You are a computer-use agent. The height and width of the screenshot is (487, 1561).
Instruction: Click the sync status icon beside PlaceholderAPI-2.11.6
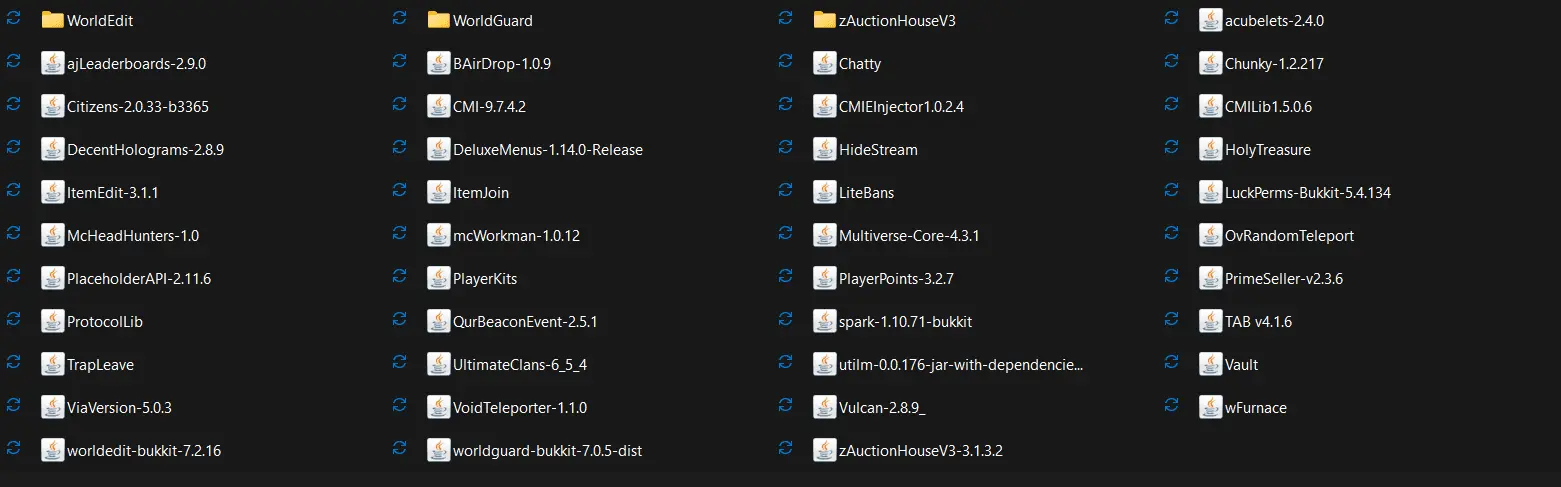[13, 277]
